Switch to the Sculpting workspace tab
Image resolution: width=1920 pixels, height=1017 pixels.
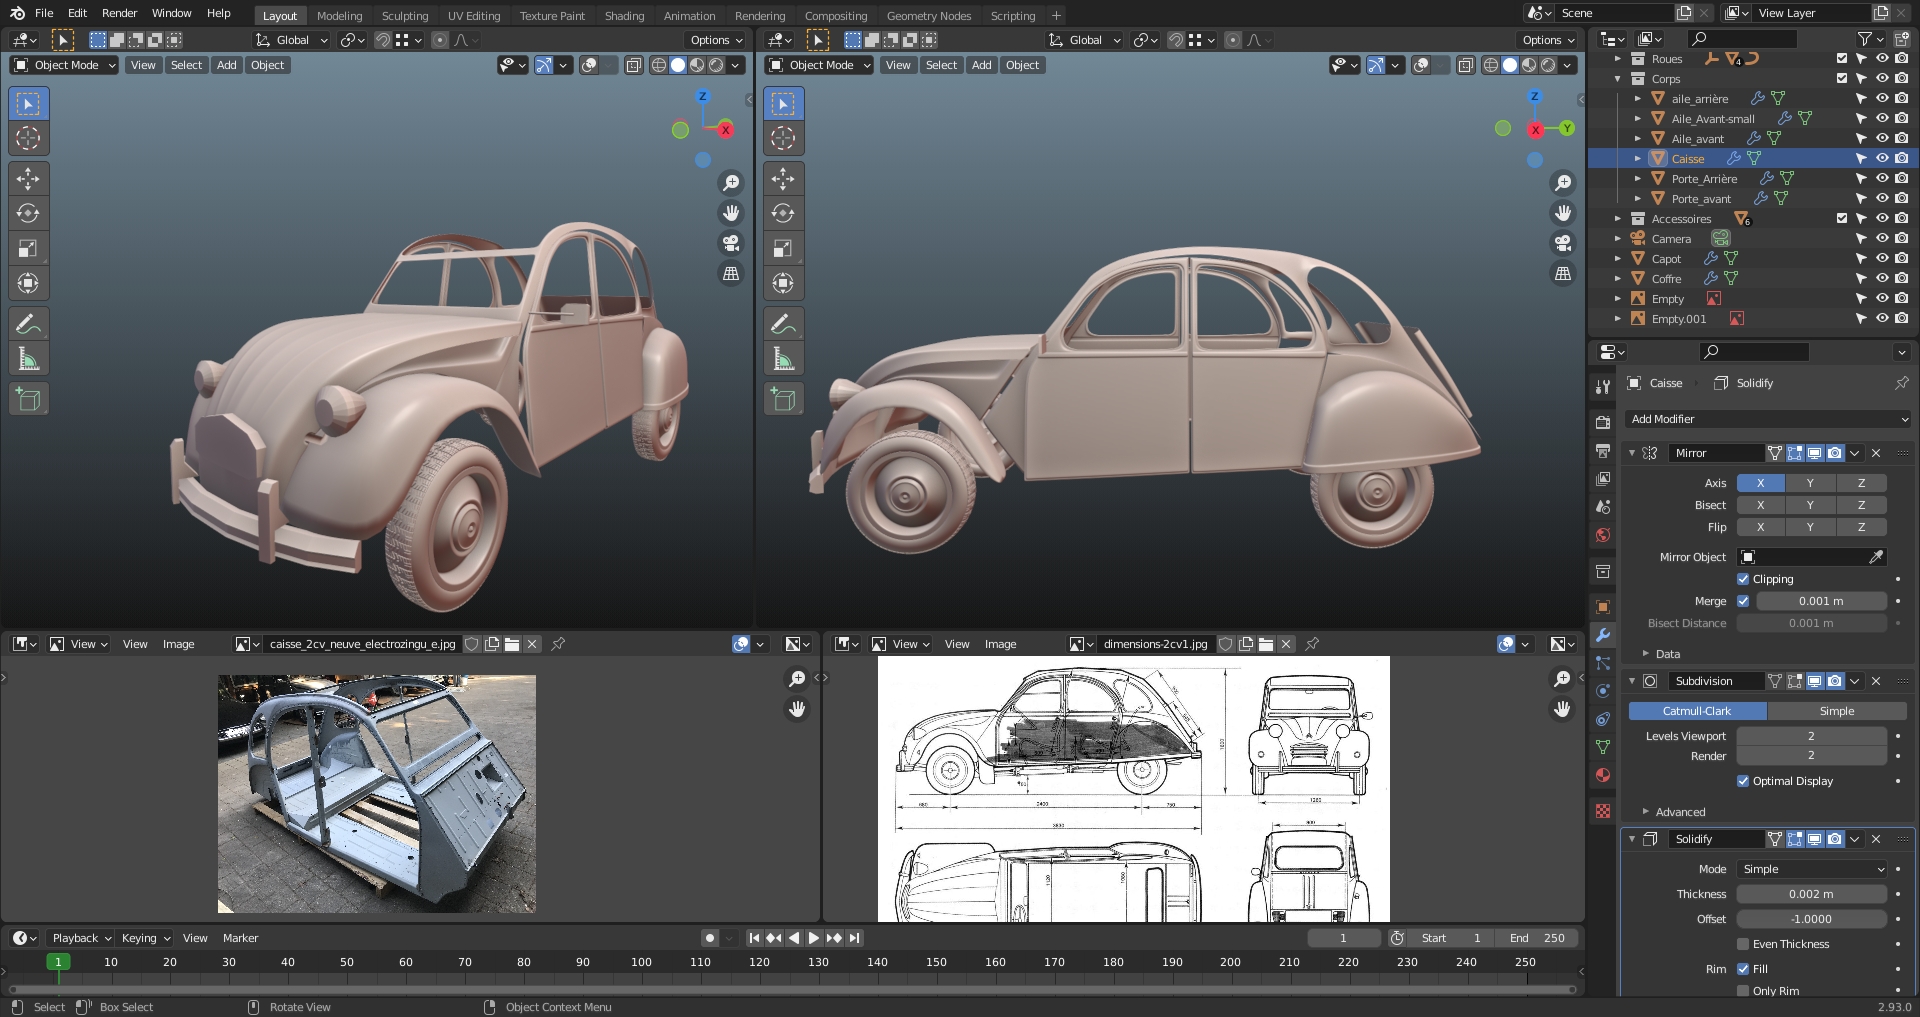point(404,16)
